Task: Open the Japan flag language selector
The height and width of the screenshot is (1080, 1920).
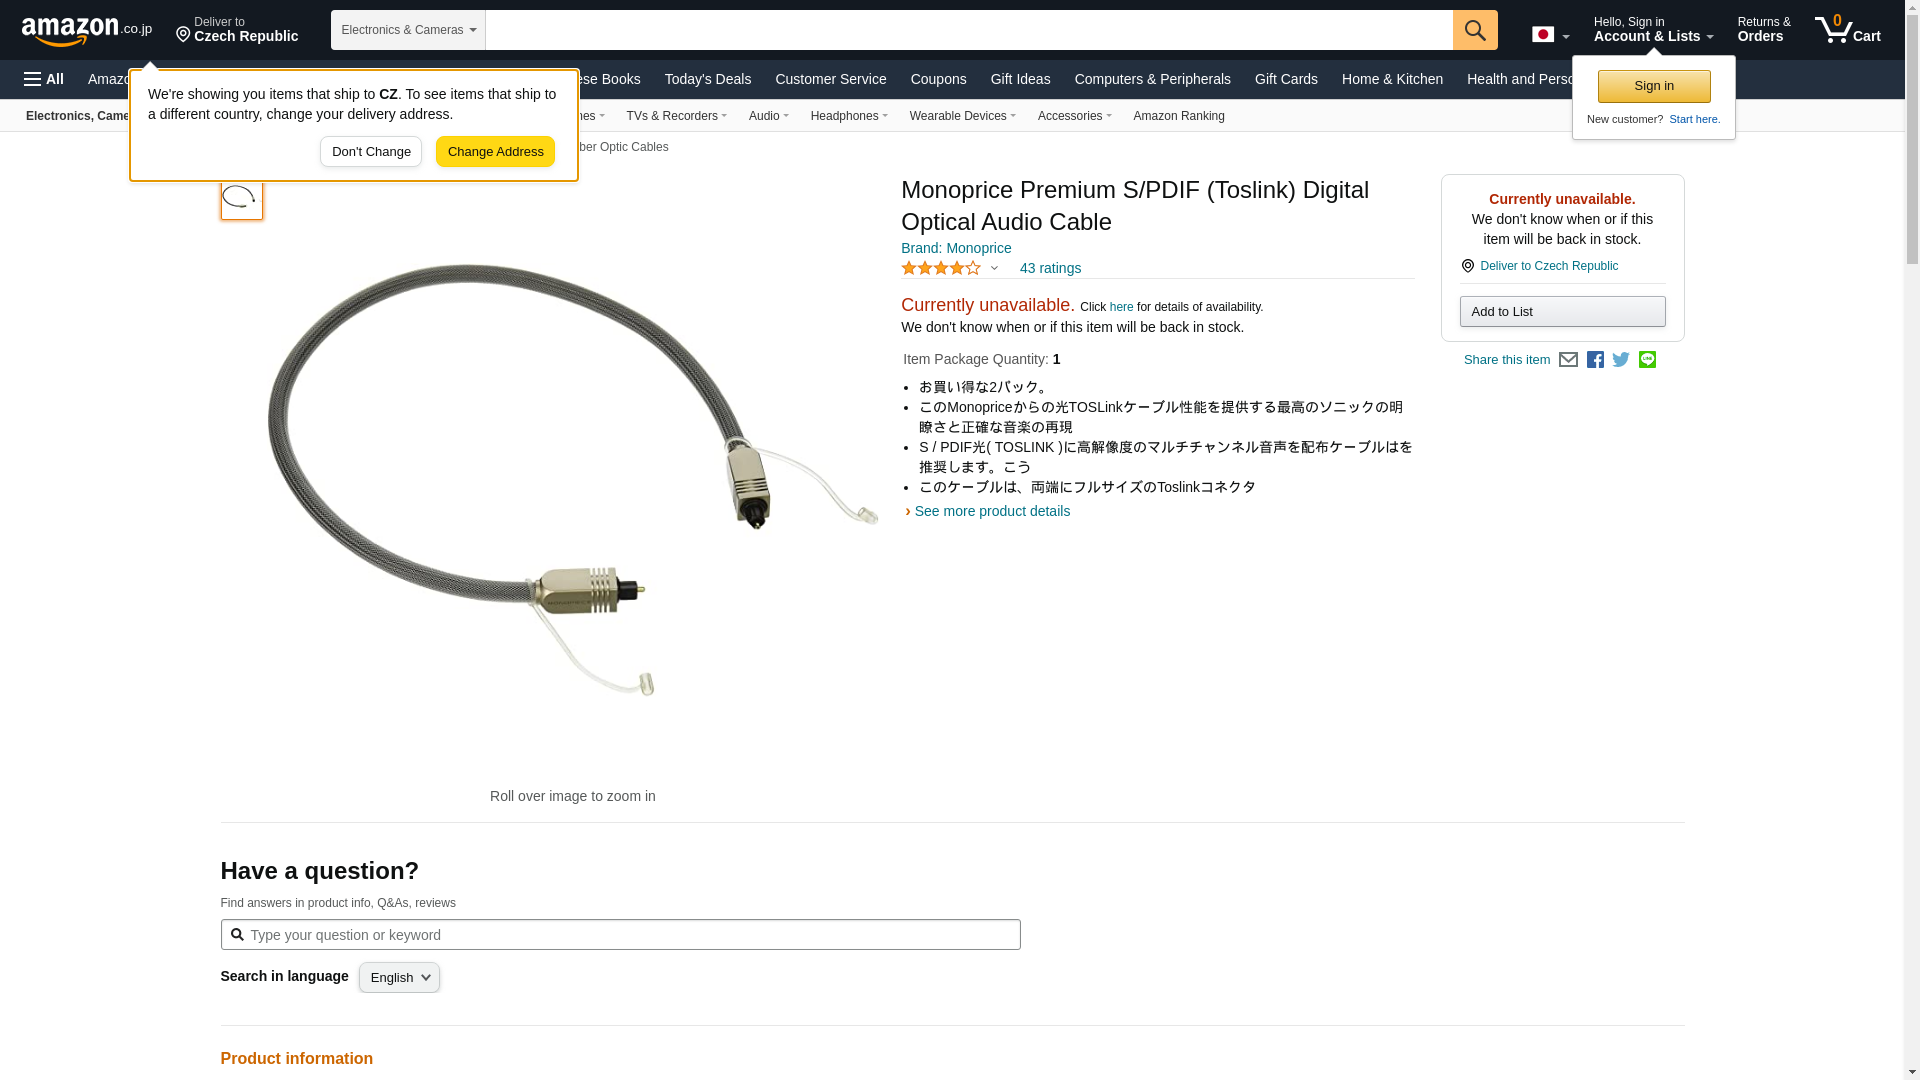Action: (x=1550, y=35)
